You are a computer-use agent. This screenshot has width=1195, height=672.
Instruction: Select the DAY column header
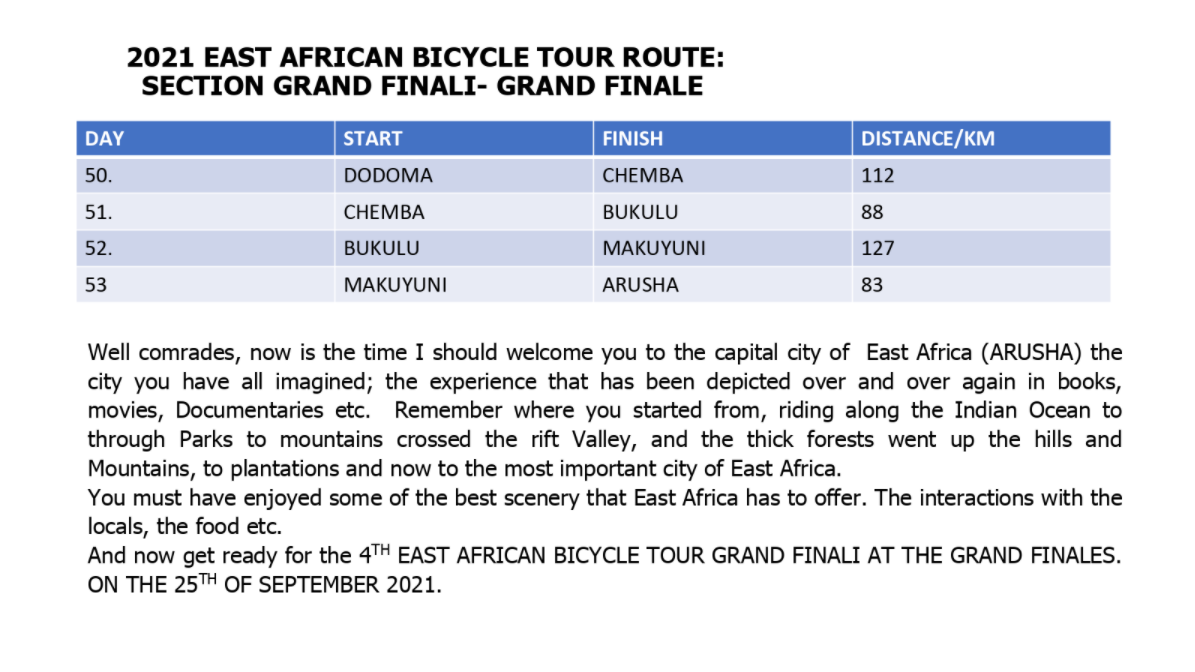[x=105, y=139]
